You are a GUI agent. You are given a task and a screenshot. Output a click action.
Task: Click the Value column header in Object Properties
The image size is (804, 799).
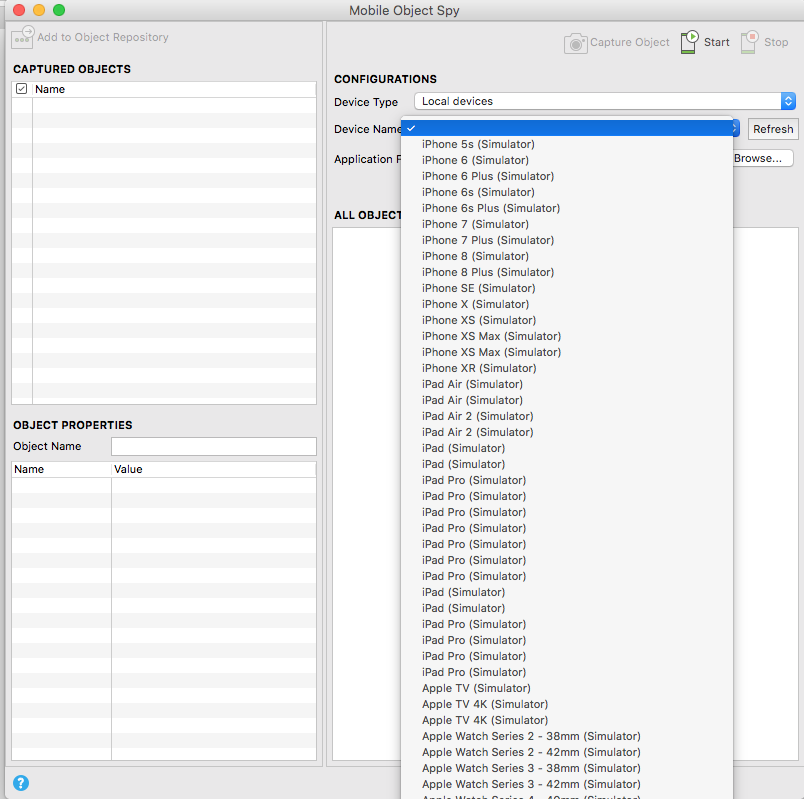[x=213, y=469]
